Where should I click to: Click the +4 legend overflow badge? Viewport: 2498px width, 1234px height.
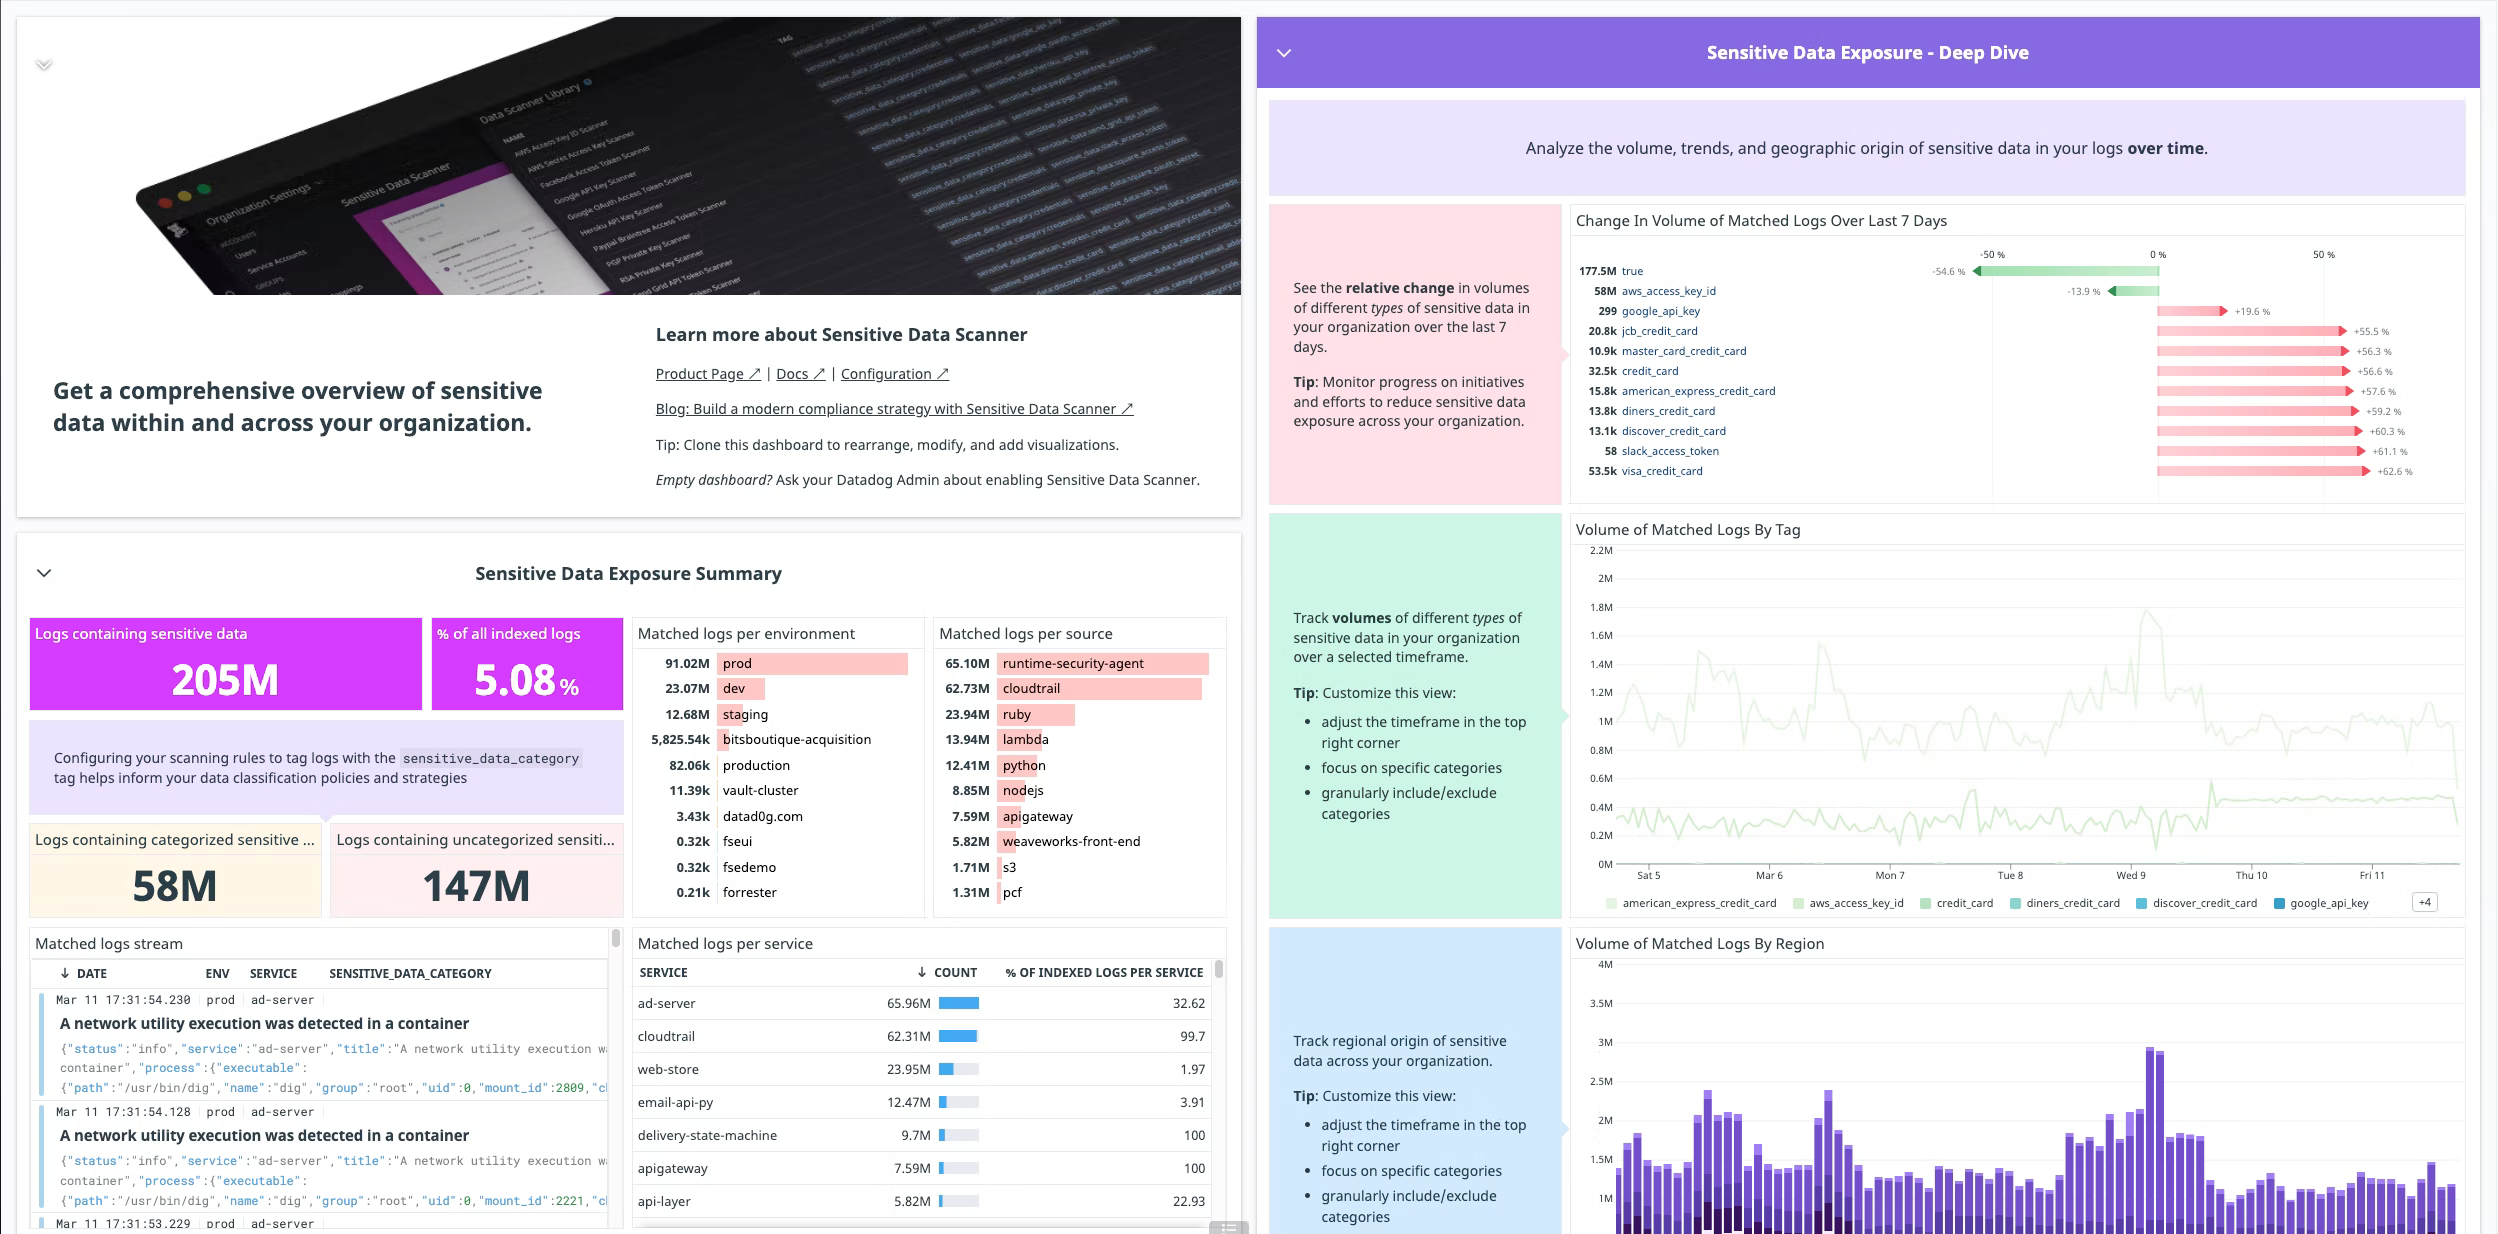pos(2424,902)
